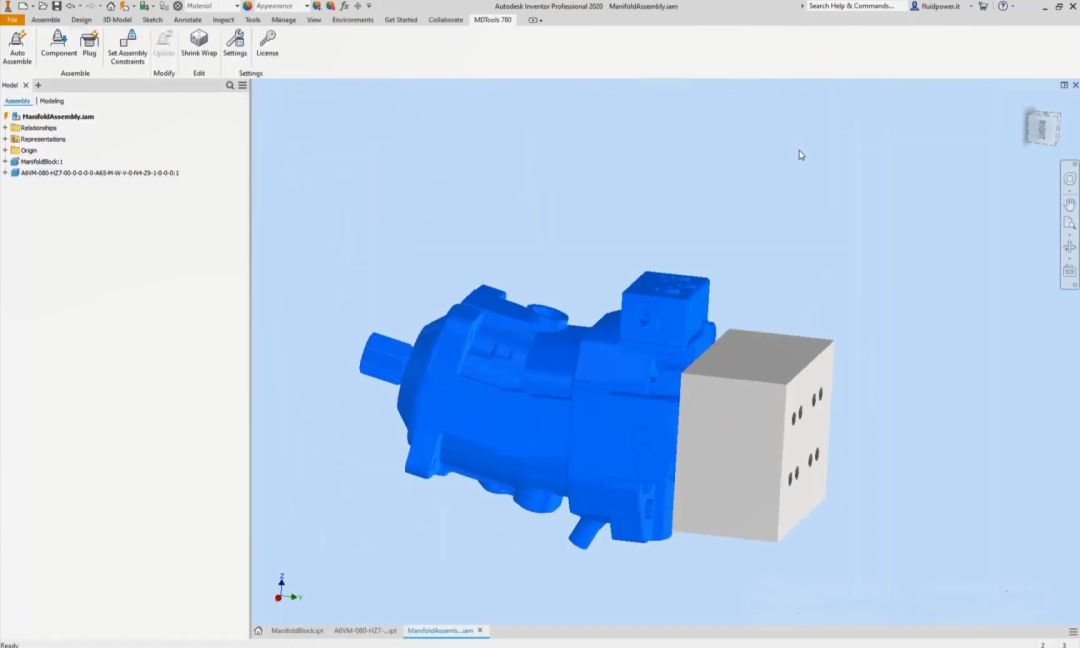Run the Auto Assemble tool
Screen dimensions: 1080x648
[x=17, y=47]
